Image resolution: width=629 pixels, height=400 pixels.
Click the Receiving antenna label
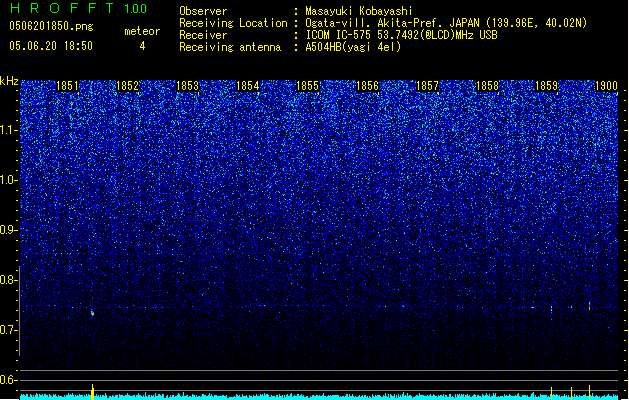tap(230, 47)
